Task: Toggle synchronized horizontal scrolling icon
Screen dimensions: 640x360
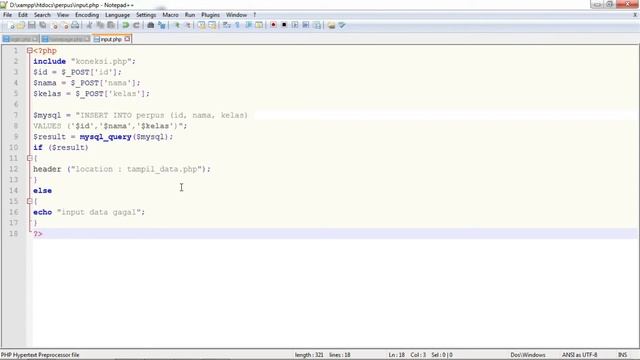Action: 212,25
